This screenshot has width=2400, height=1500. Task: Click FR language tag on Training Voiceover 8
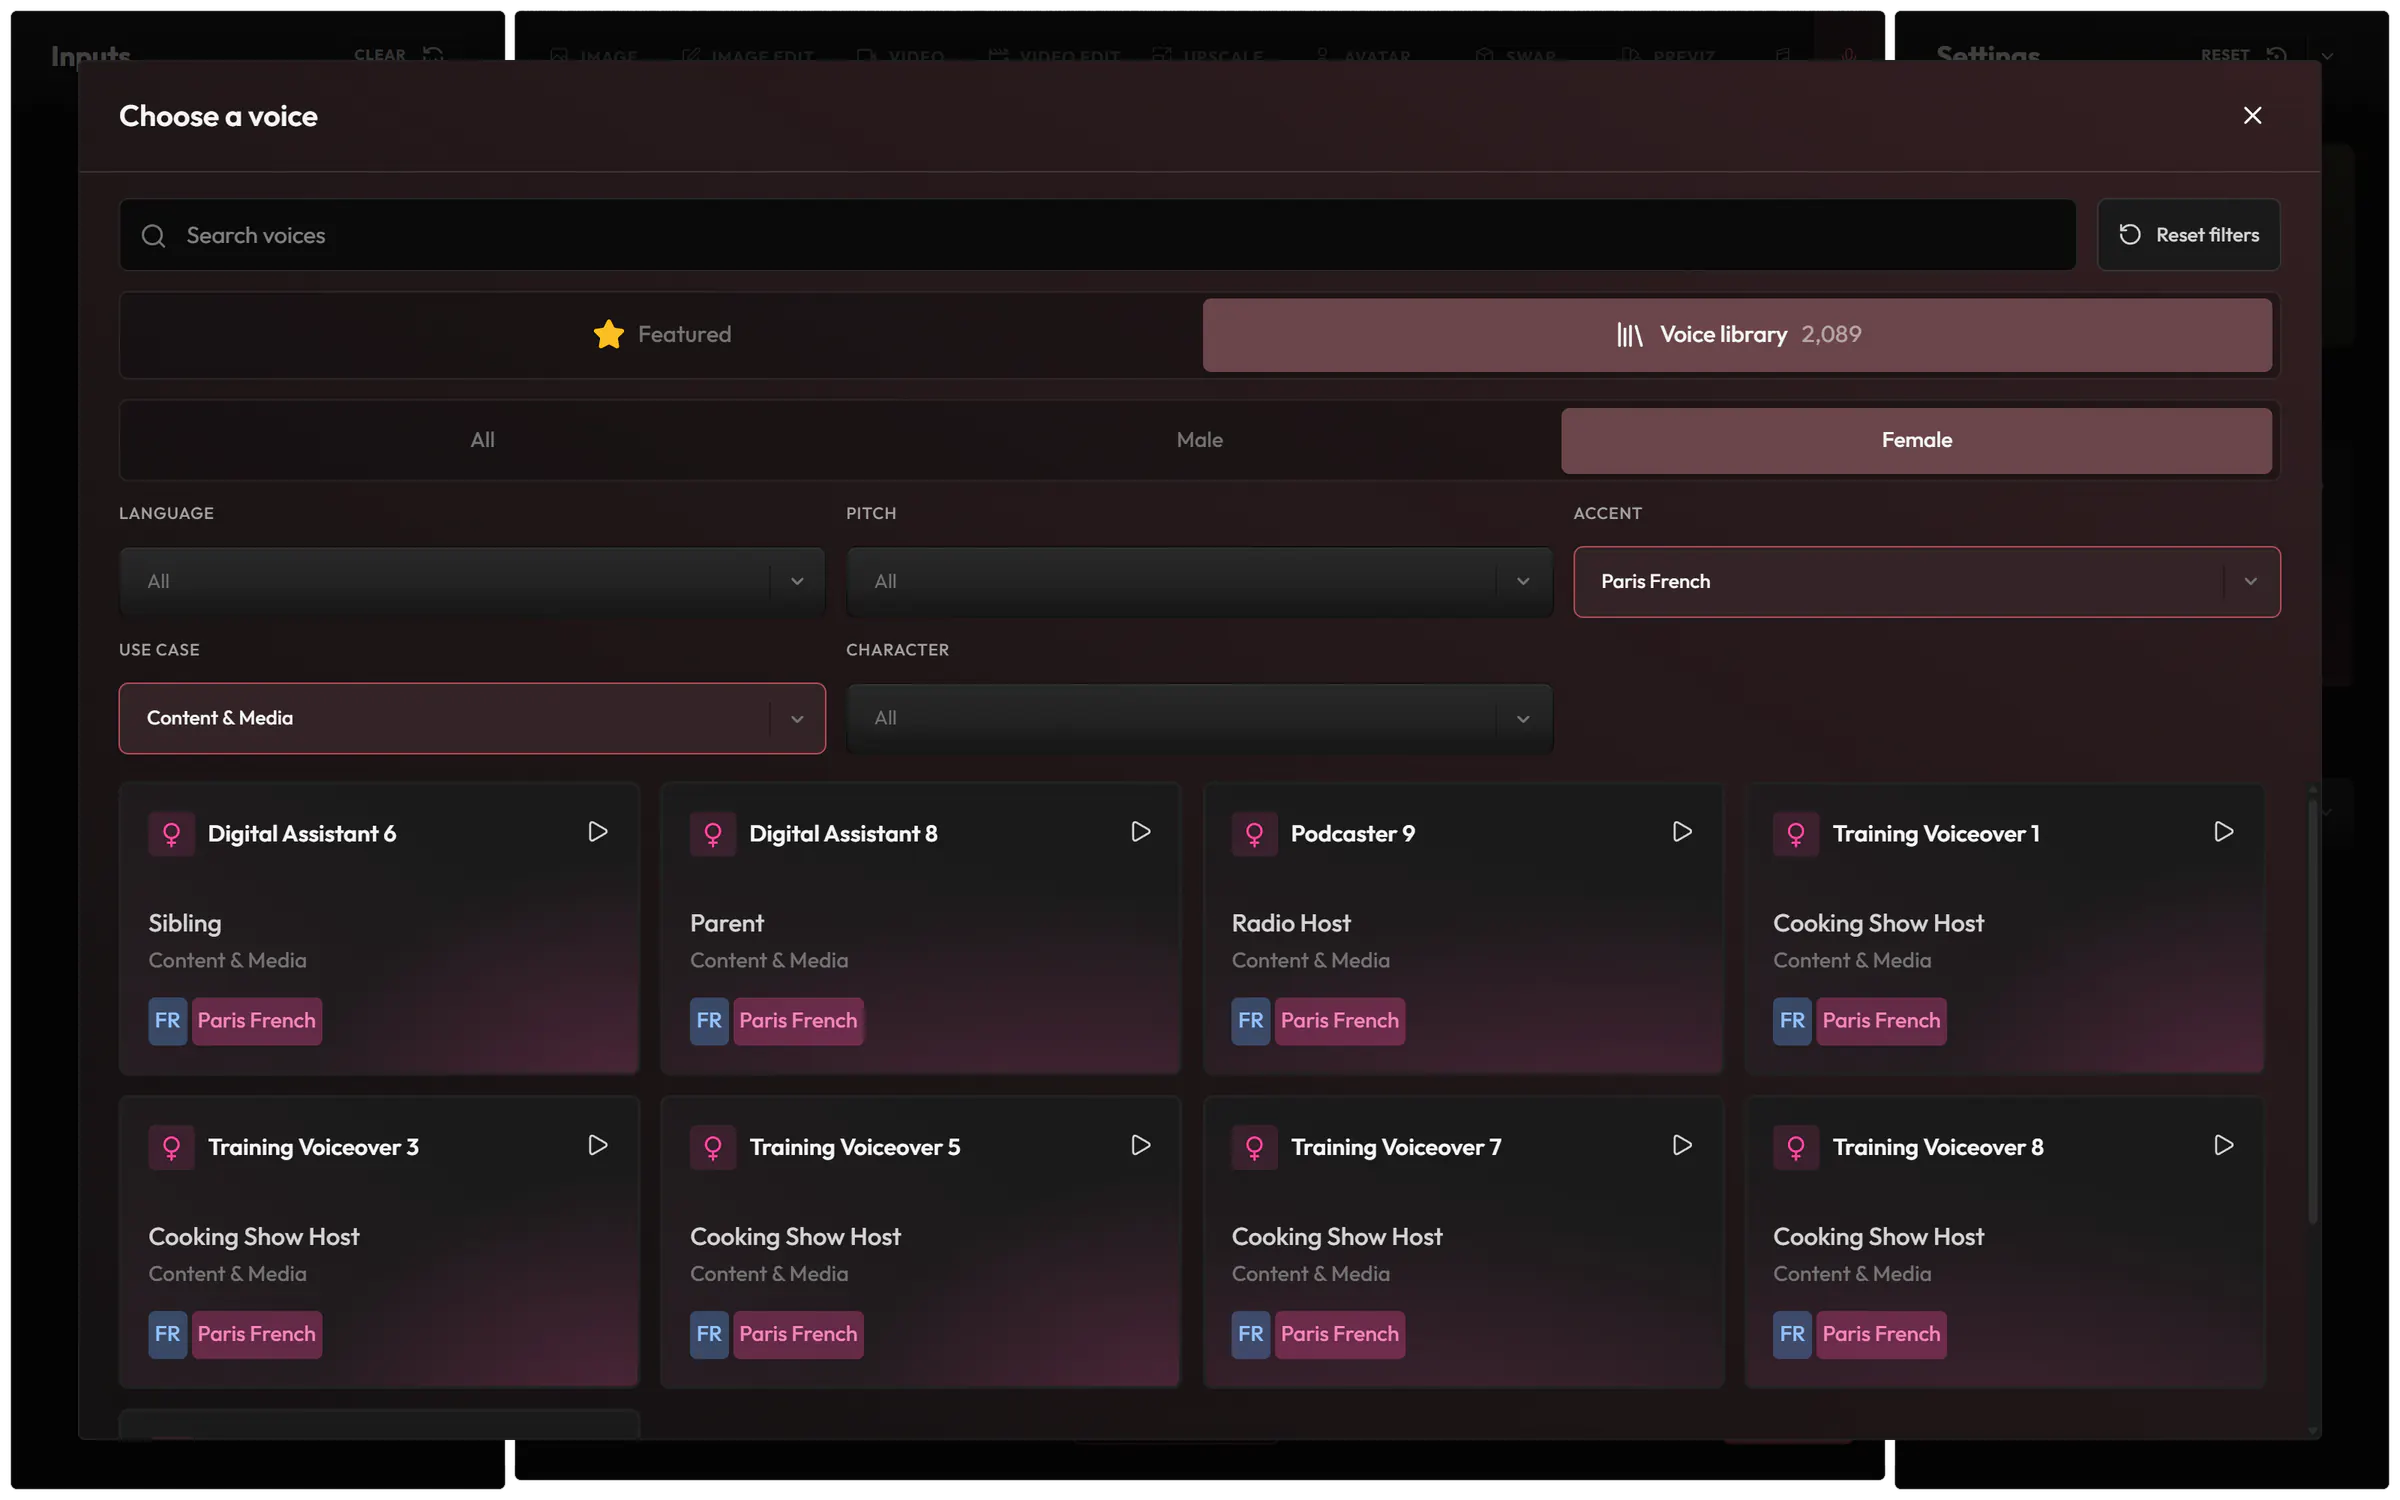[1792, 1334]
